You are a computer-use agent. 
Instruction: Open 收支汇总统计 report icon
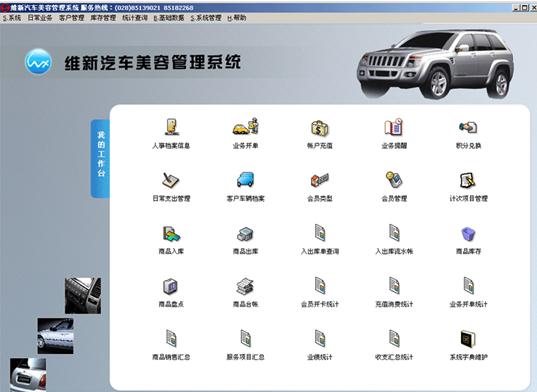[394, 338]
